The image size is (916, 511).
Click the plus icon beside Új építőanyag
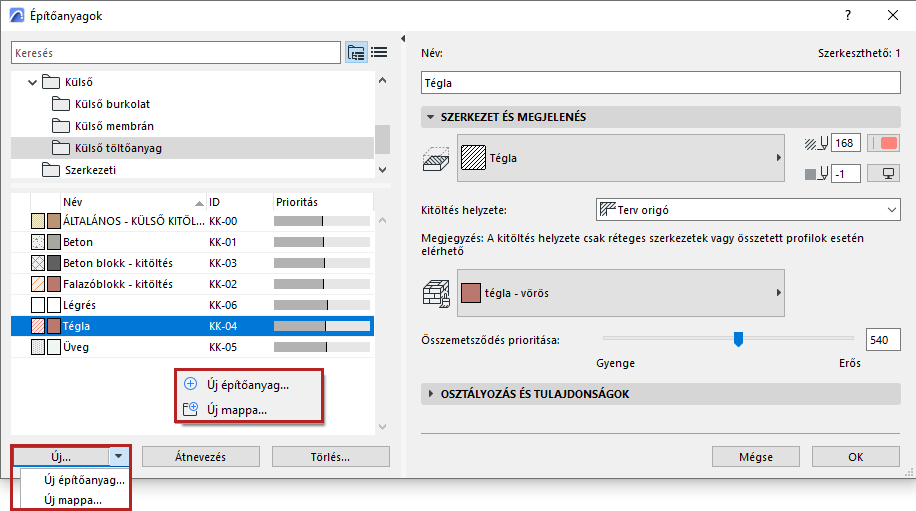point(190,384)
